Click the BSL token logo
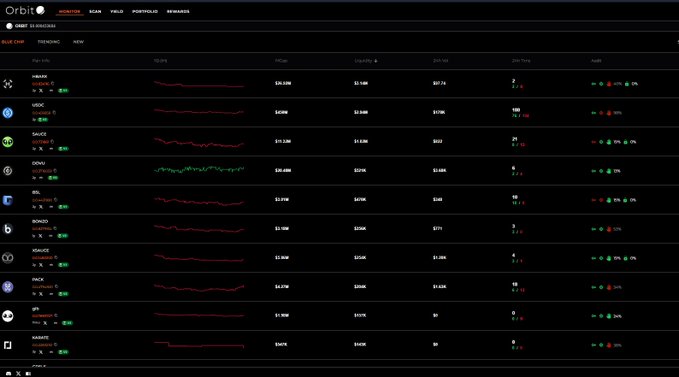This screenshot has width=679, height=377. click(x=8, y=200)
